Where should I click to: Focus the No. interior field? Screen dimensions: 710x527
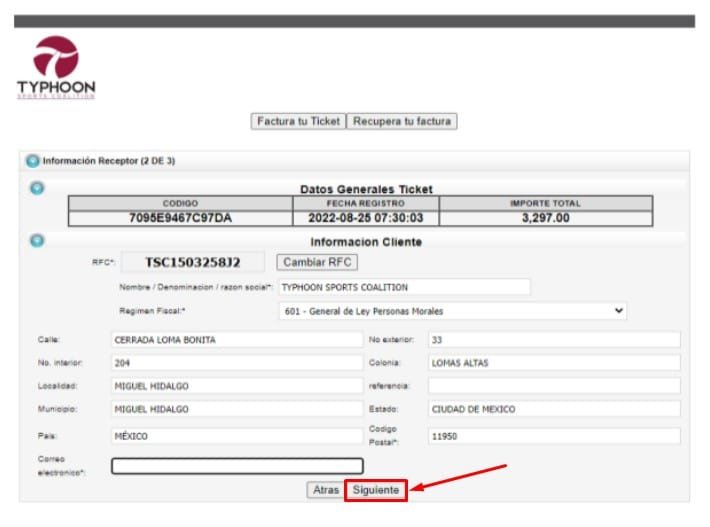(x=237, y=363)
